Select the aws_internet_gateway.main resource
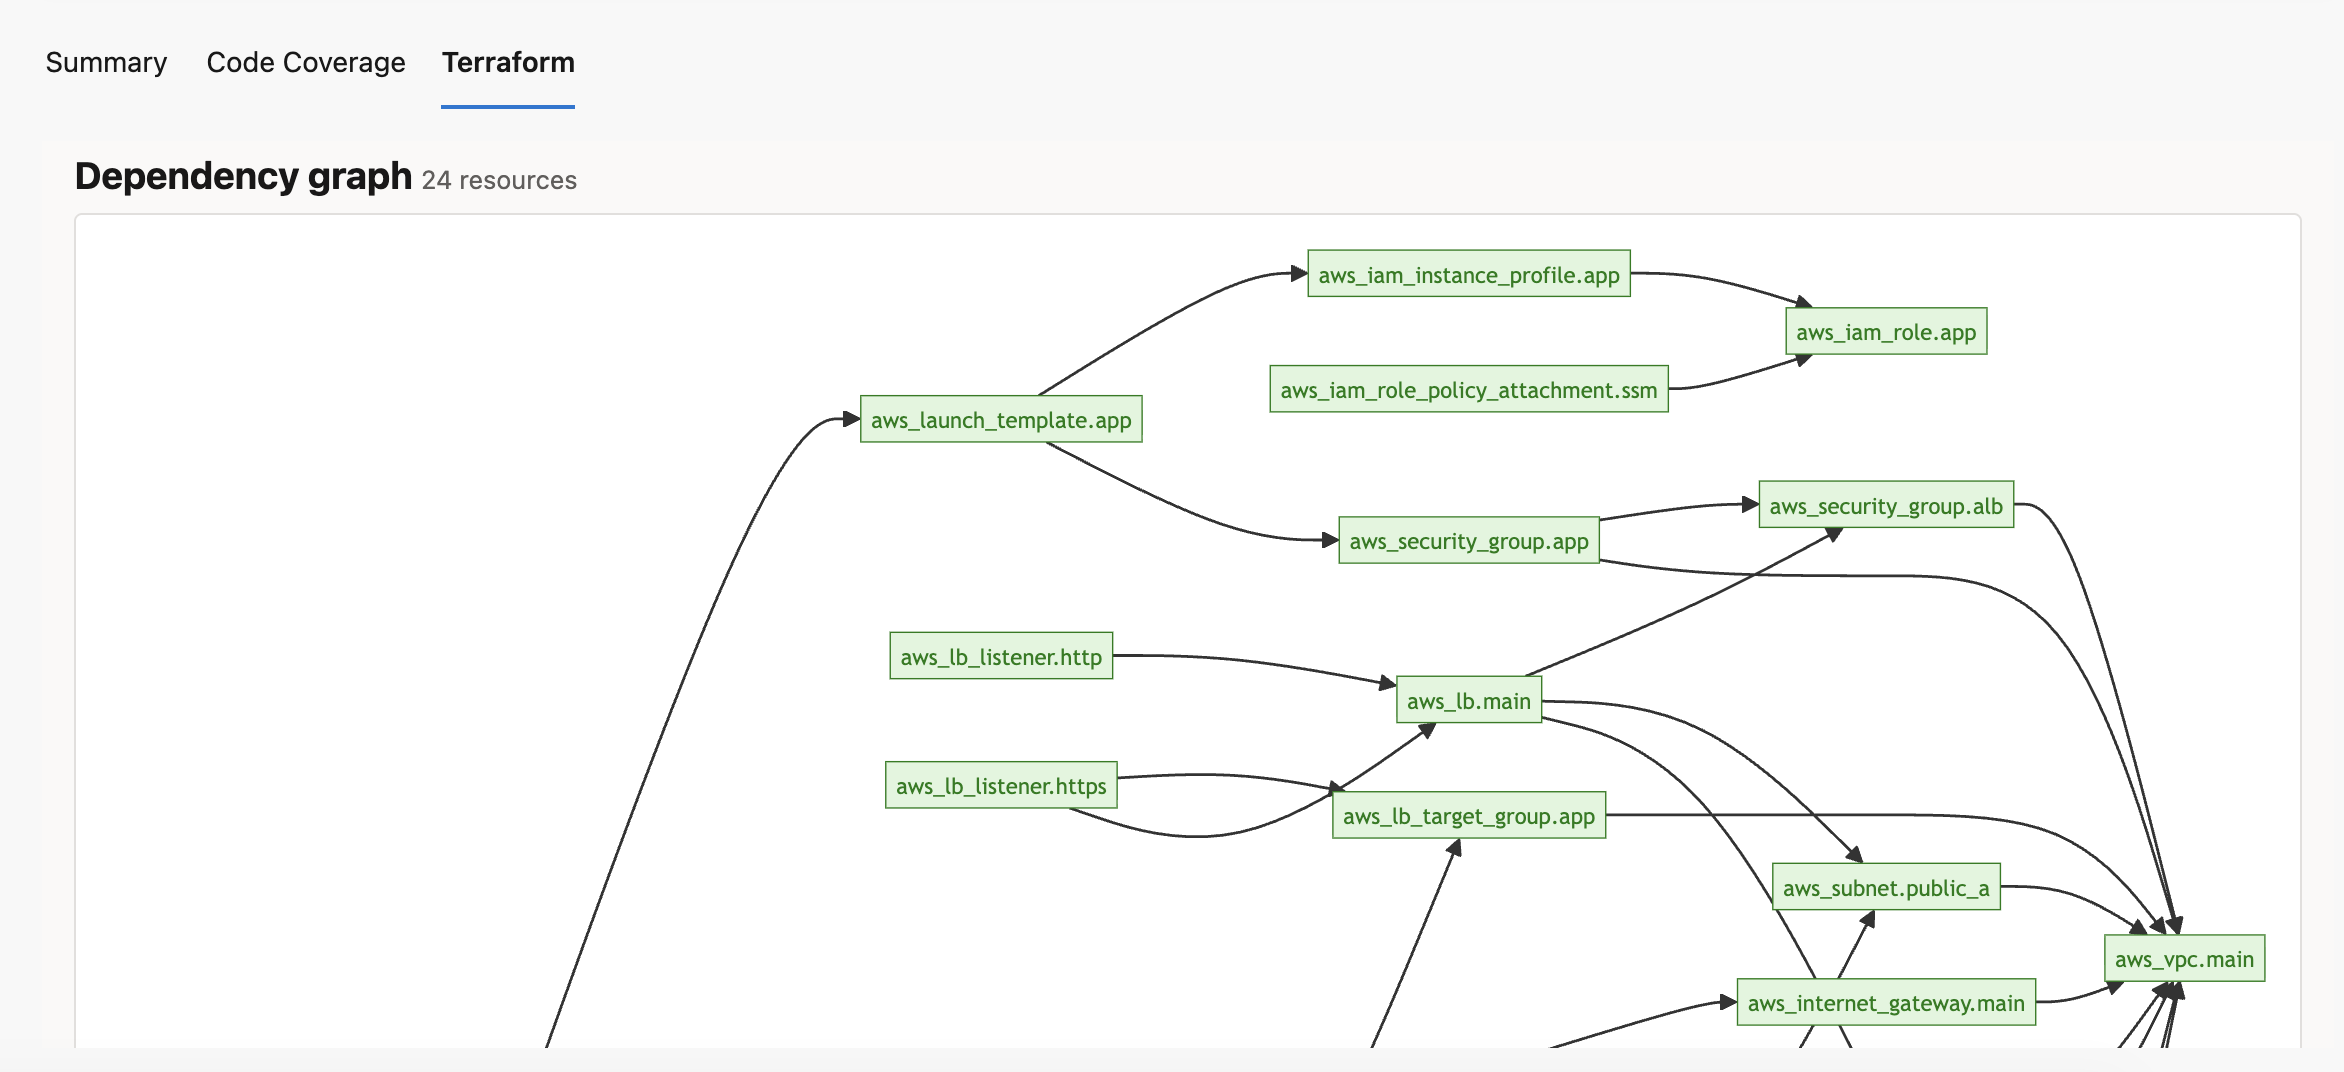The image size is (2344, 1072). click(x=1886, y=1001)
